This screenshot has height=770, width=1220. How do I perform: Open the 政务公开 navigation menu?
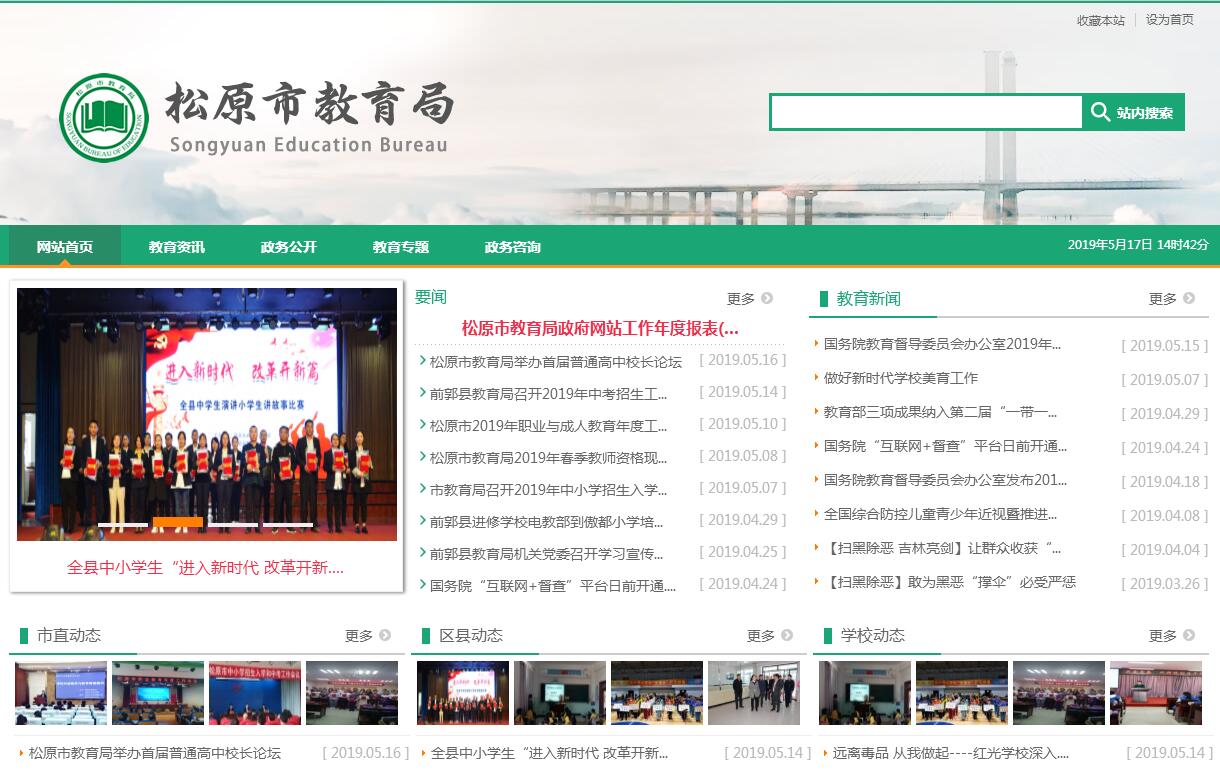[288, 247]
